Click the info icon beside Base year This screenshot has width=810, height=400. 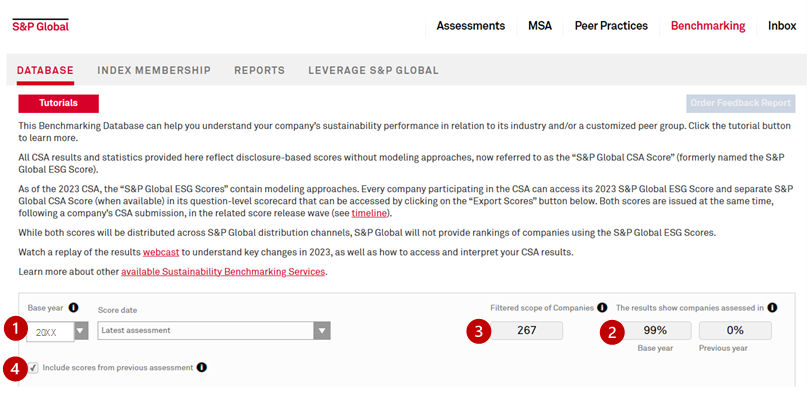click(x=73, y=308)
